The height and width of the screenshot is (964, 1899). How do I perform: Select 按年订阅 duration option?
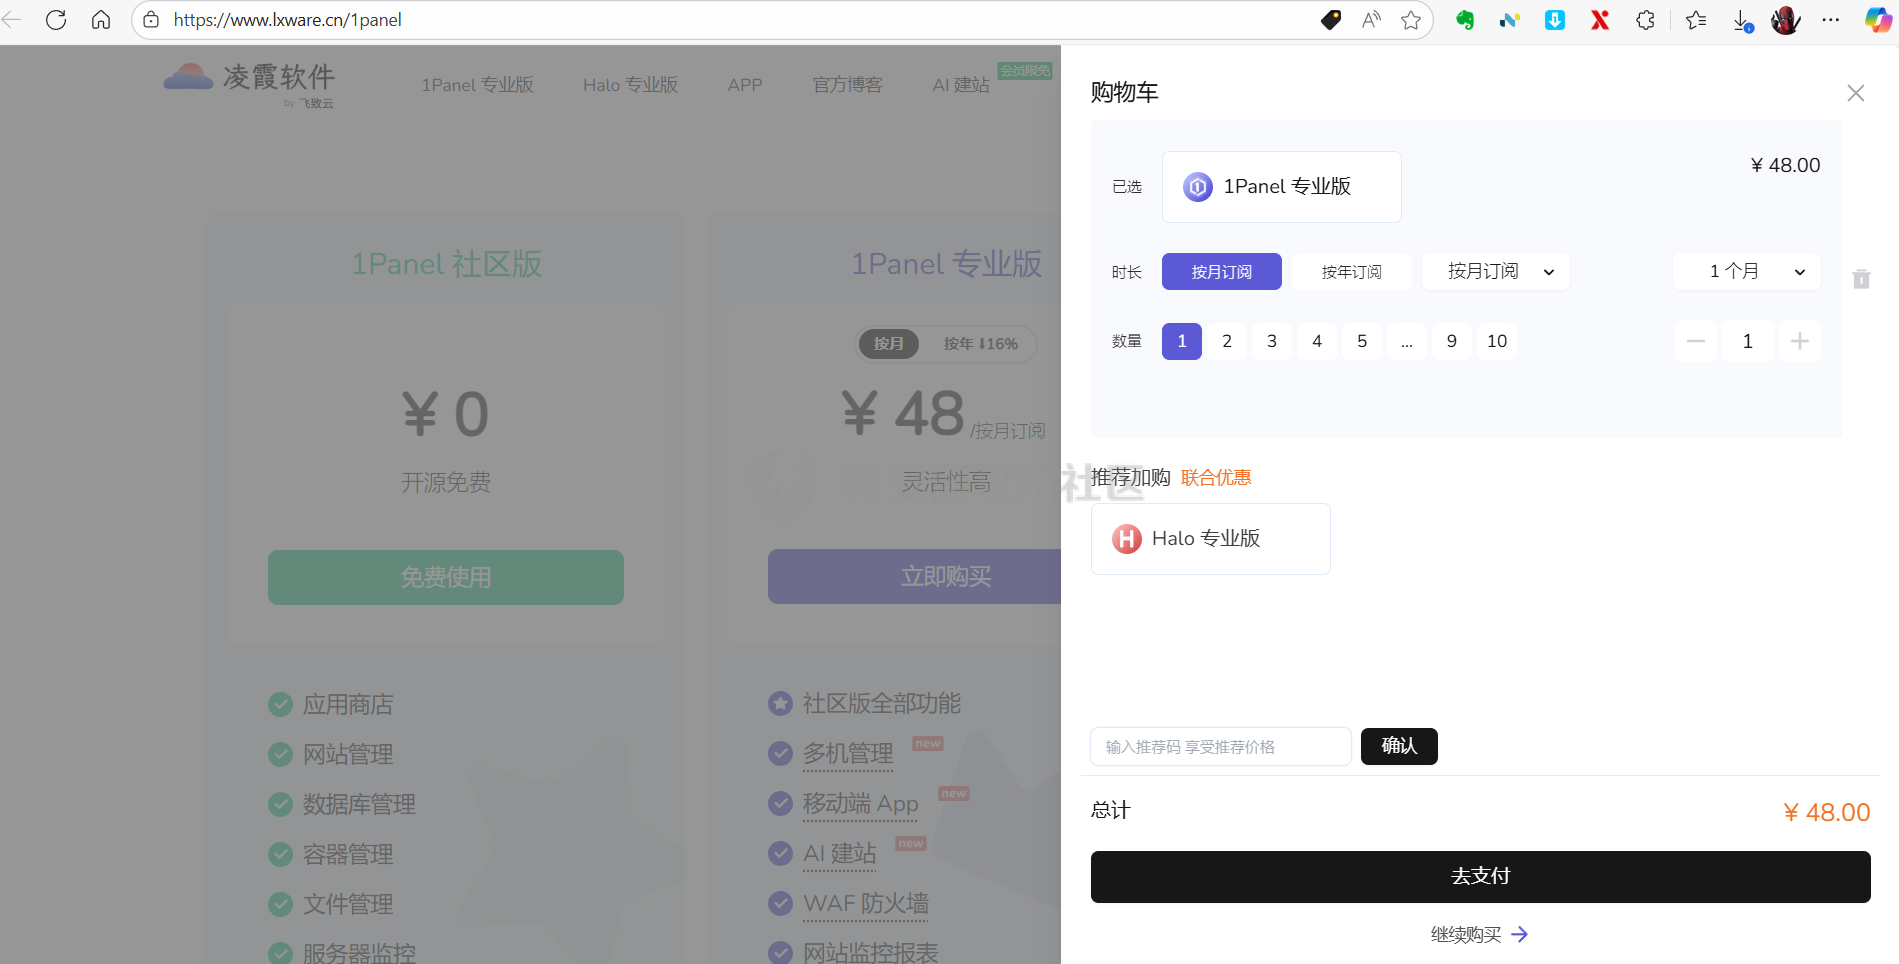1352,272
